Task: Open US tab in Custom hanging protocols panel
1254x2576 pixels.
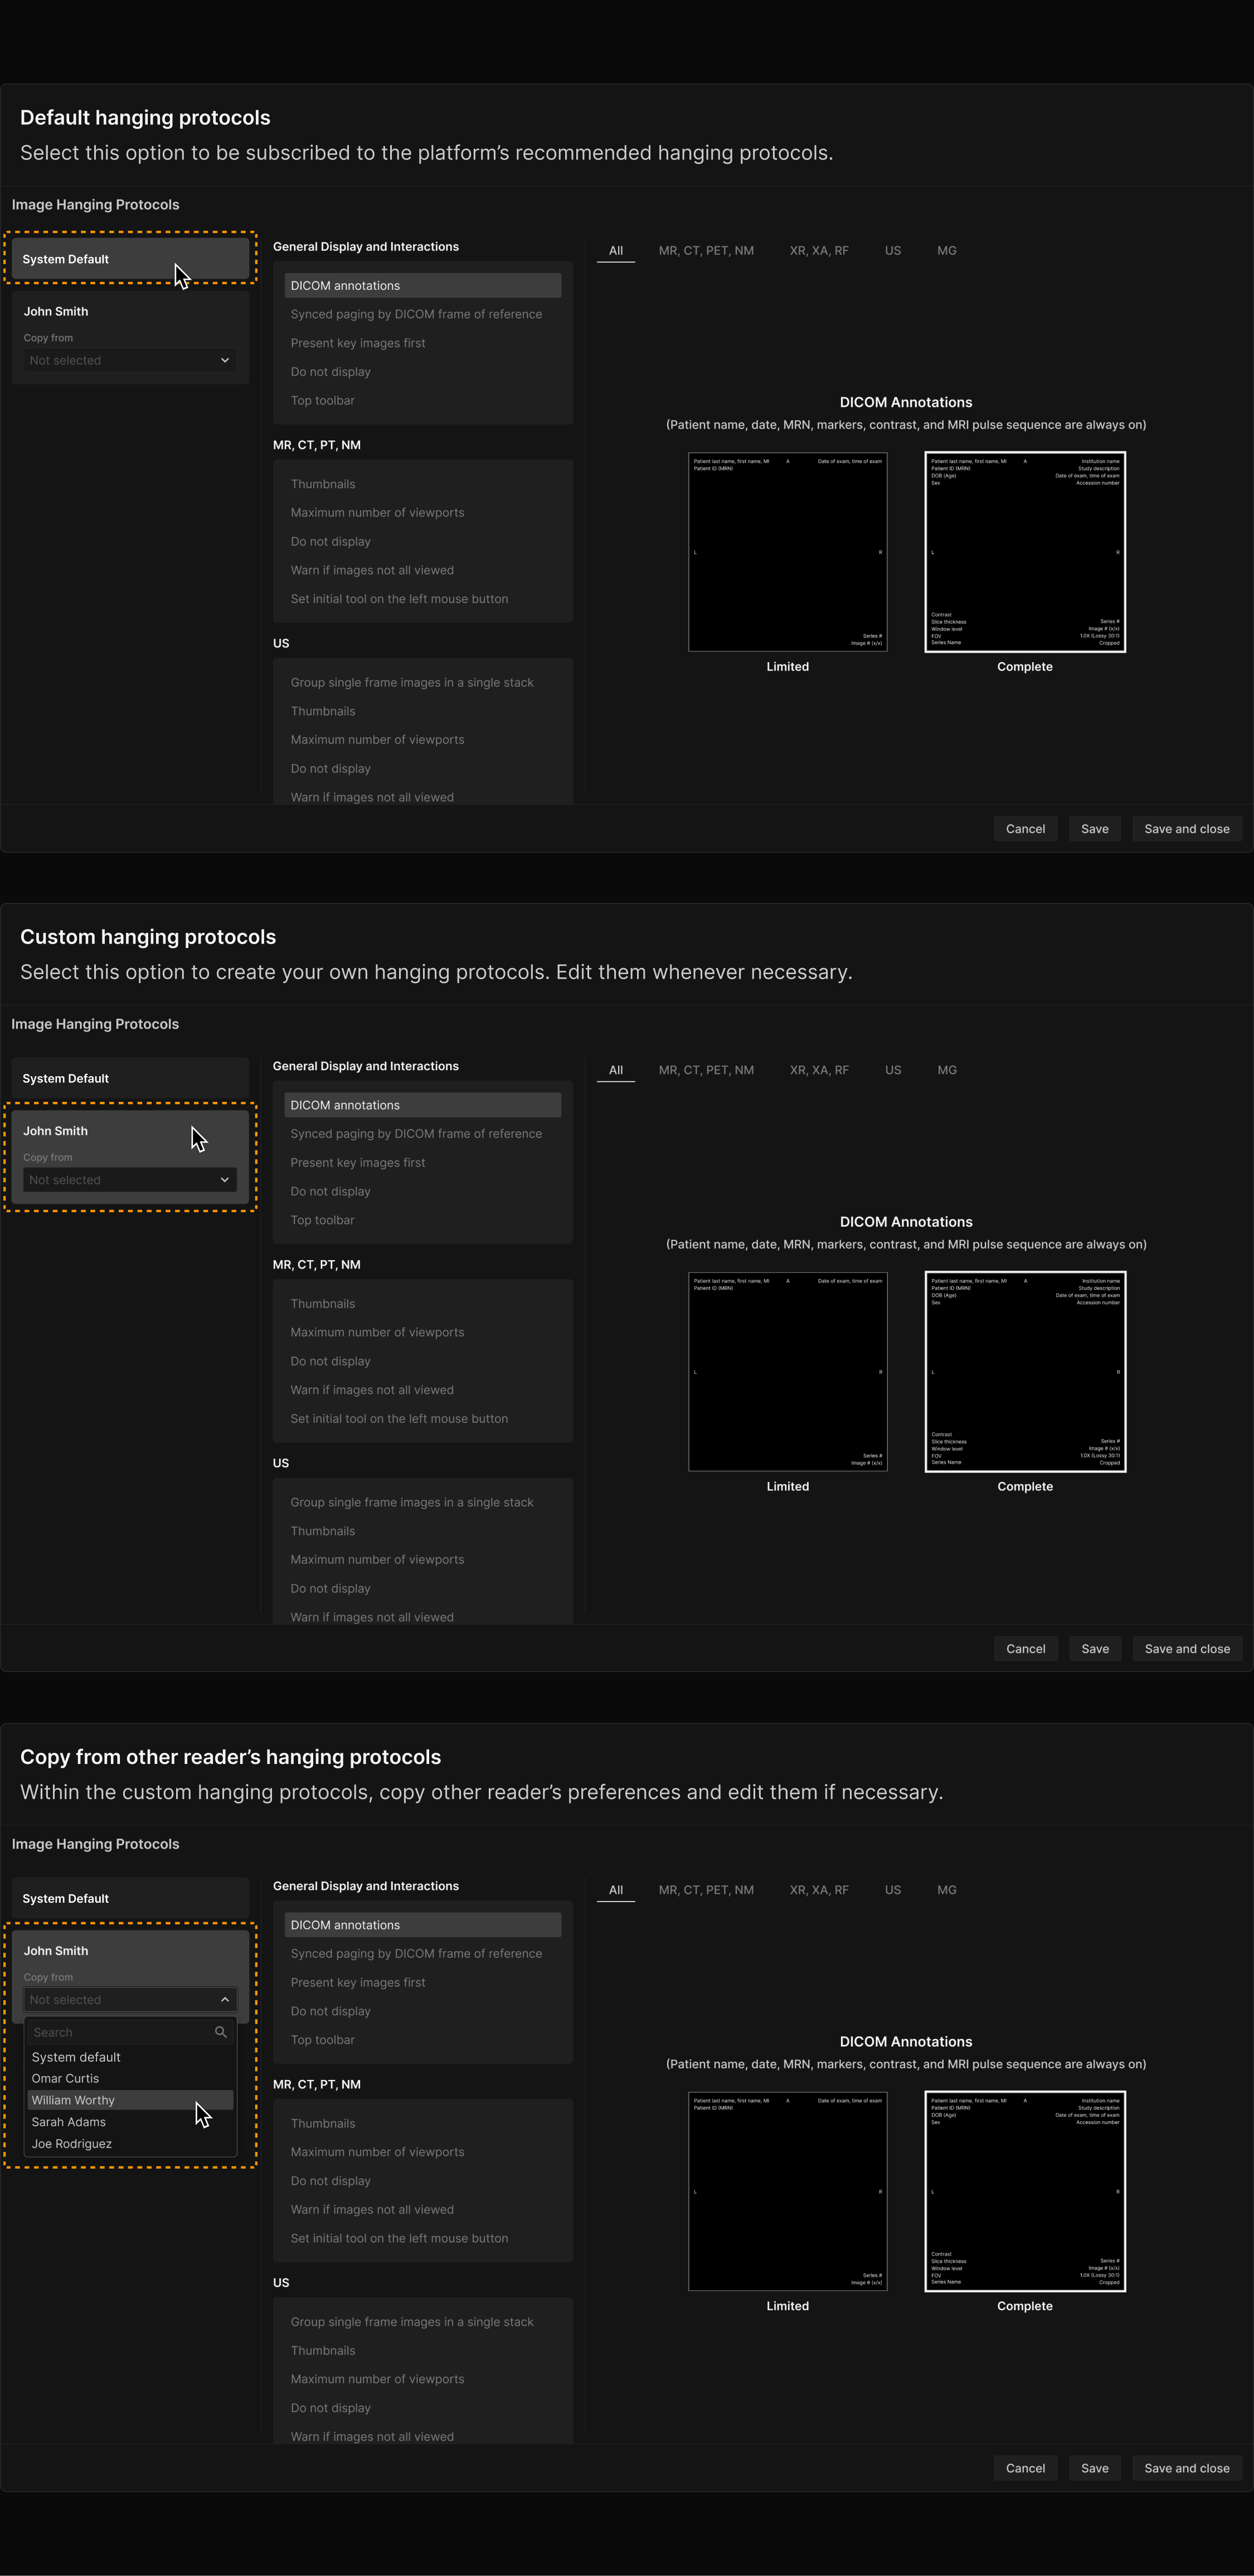Action: (893, 1070)
